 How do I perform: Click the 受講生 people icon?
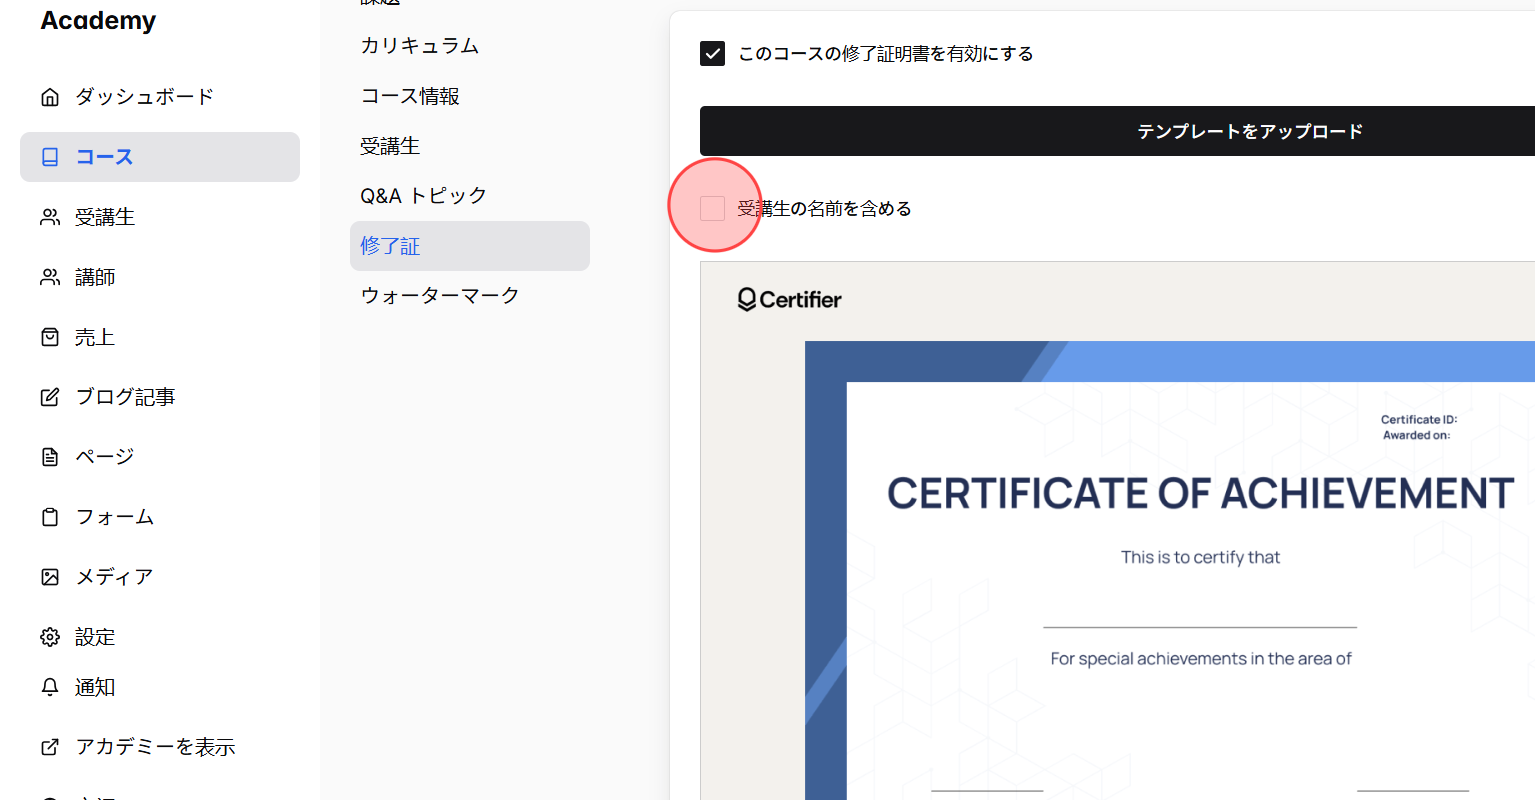pos(49,216)
